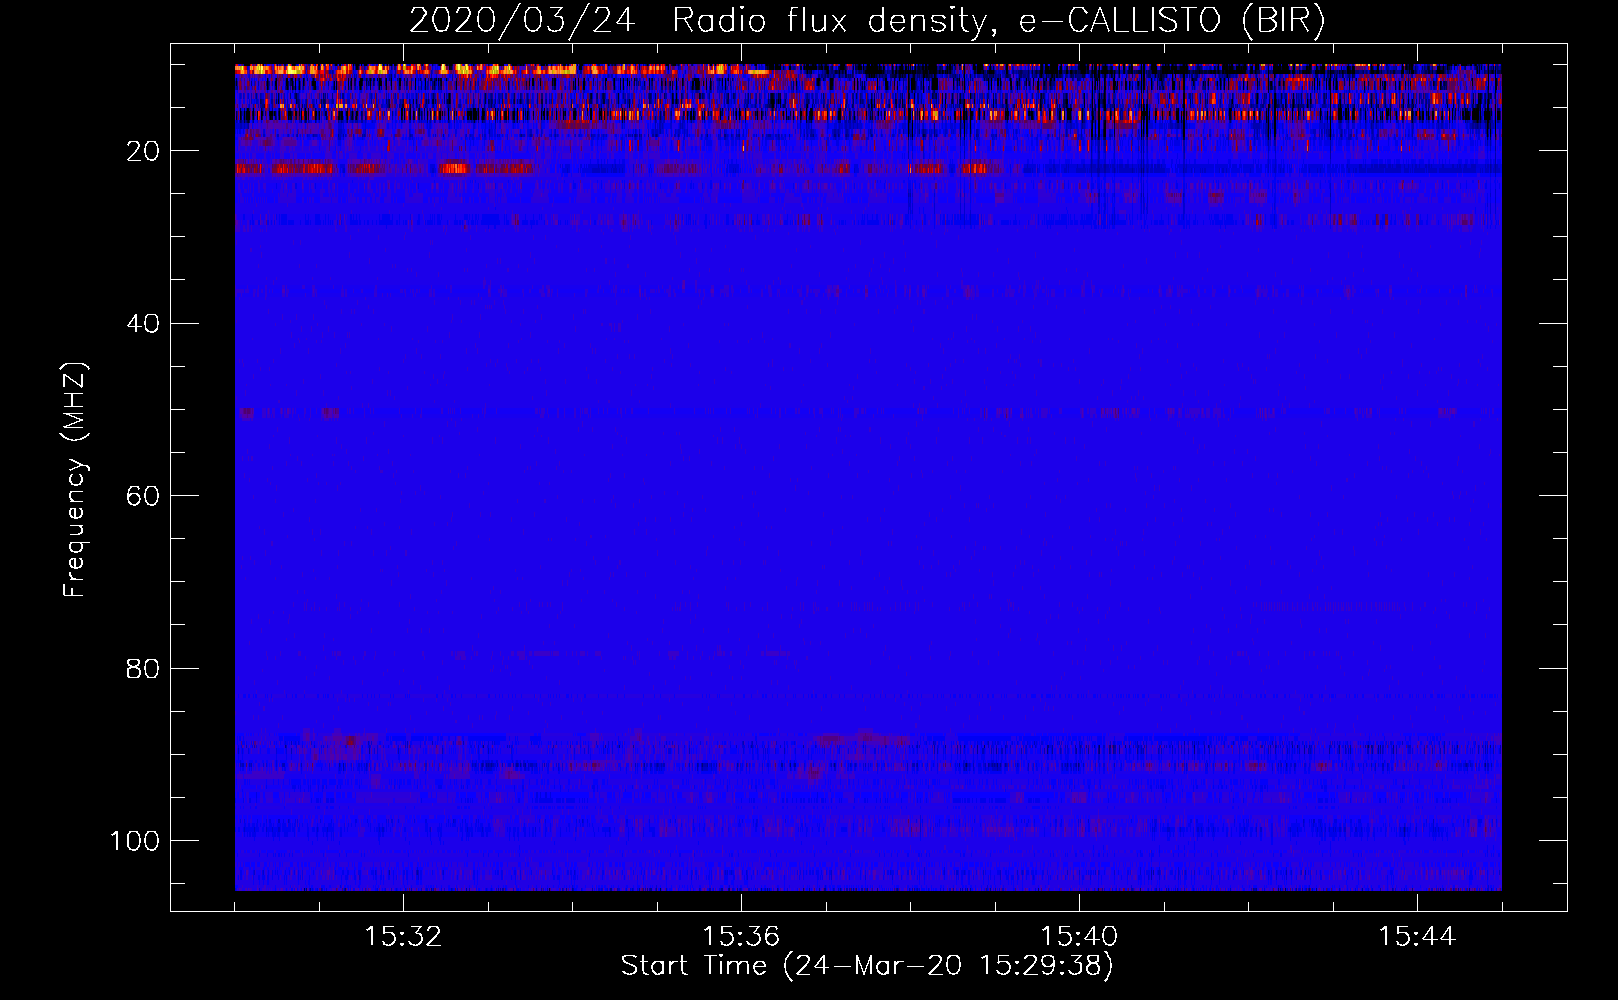Image resolution: width=1618 pixels, height=1000 pixels.
Task: Click the 15:36 time tick label
Action: (741, 937)
